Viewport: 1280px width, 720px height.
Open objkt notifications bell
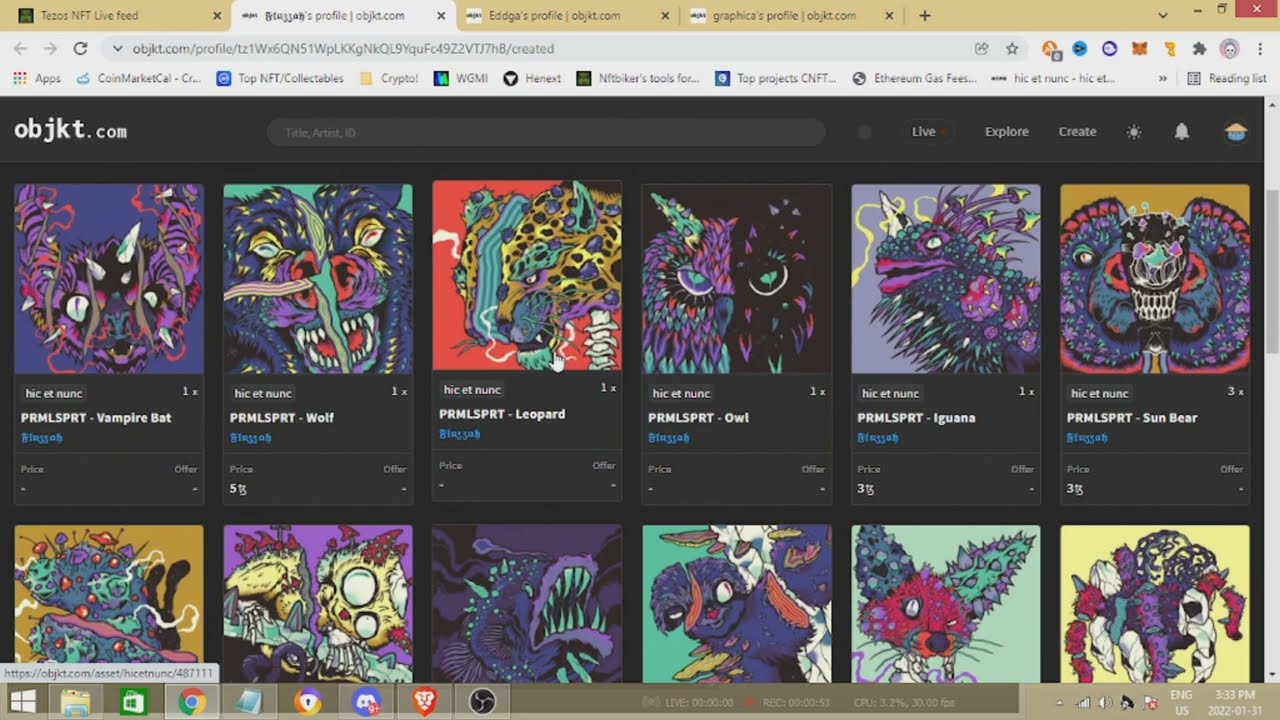pyautogui.click(x=1181, y=132)
